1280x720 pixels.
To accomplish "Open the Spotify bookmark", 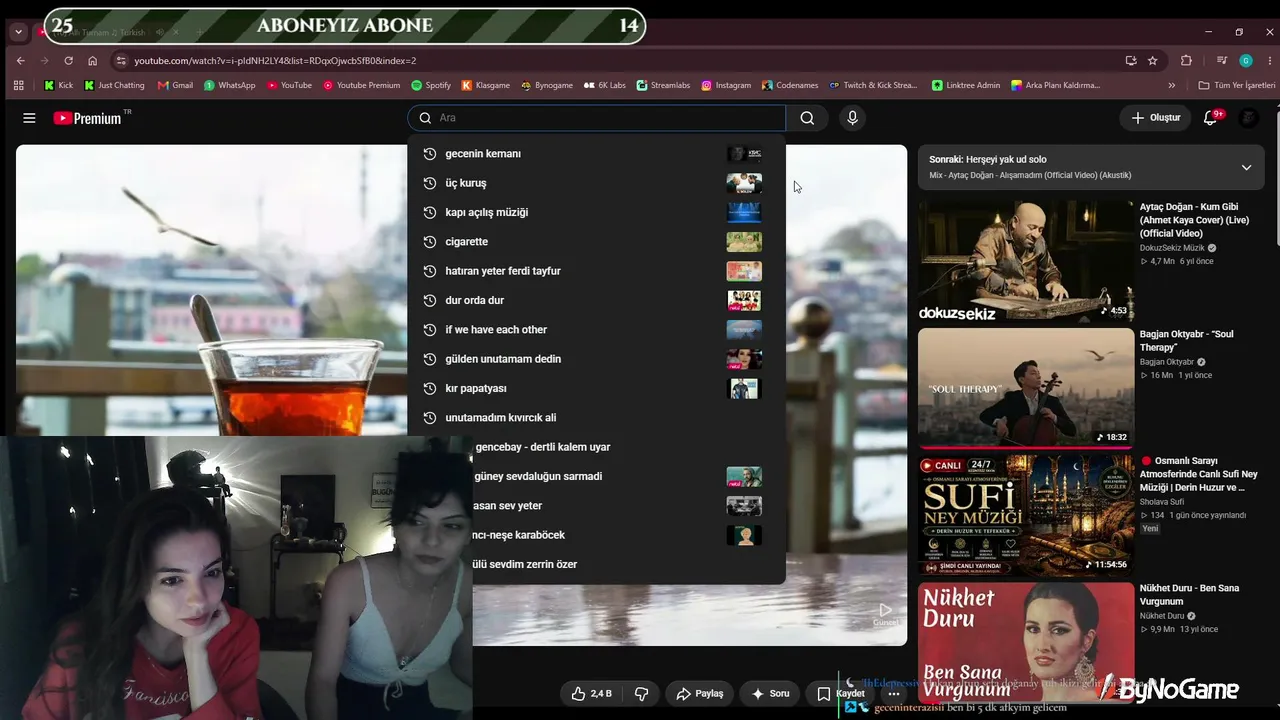I will point(431,85).
